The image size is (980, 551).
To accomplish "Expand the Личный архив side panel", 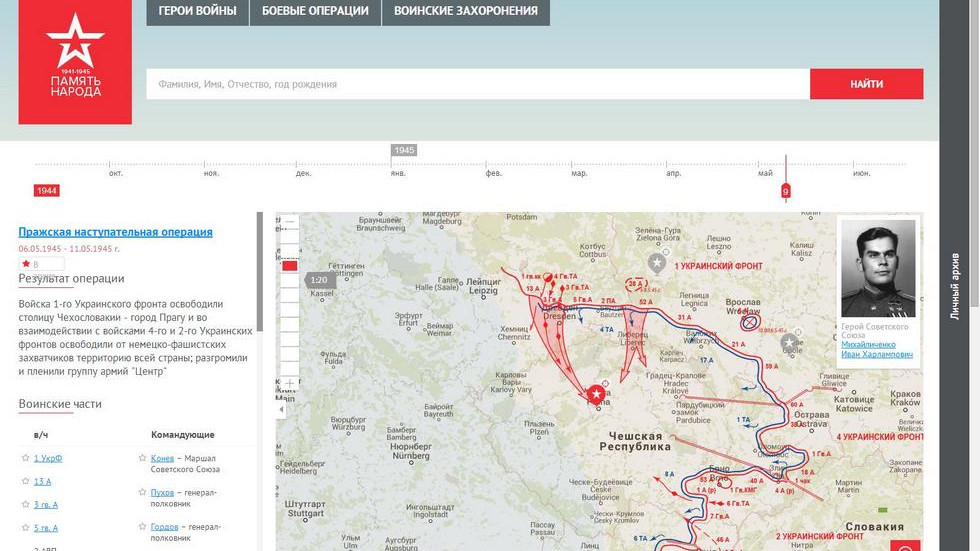I will (x=954, y=285).
